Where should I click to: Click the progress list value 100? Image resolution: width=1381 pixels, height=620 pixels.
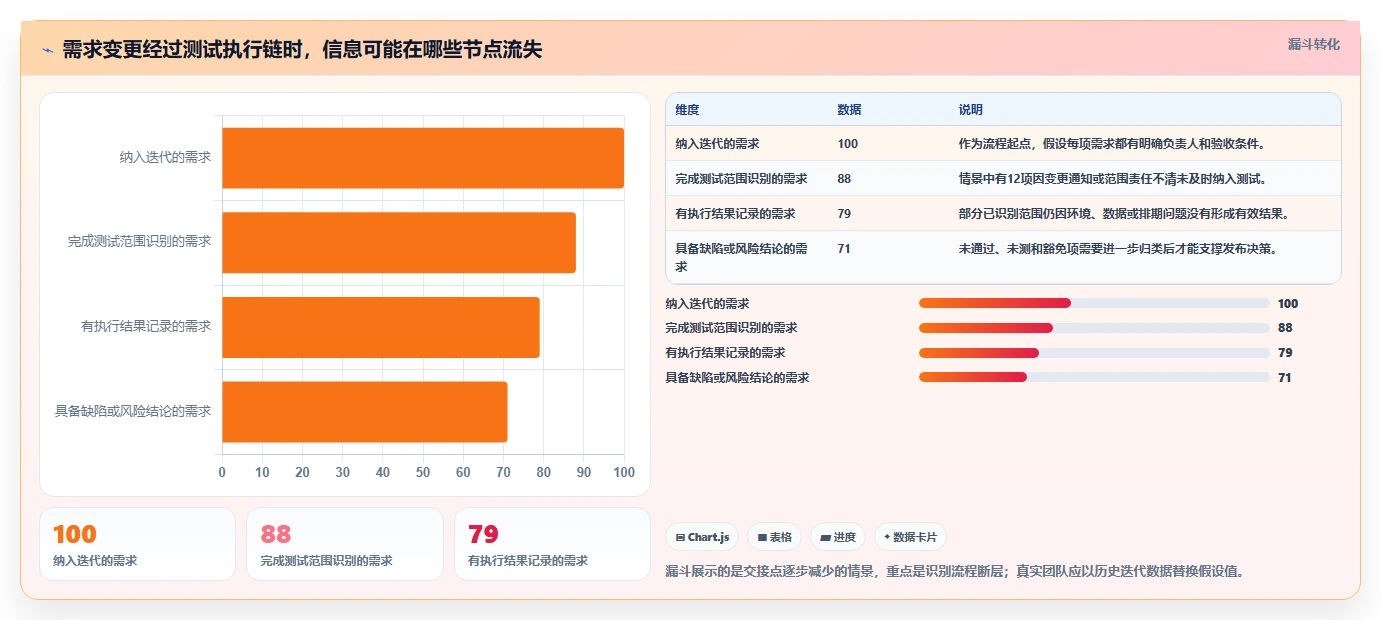(x=1288, y=304)
